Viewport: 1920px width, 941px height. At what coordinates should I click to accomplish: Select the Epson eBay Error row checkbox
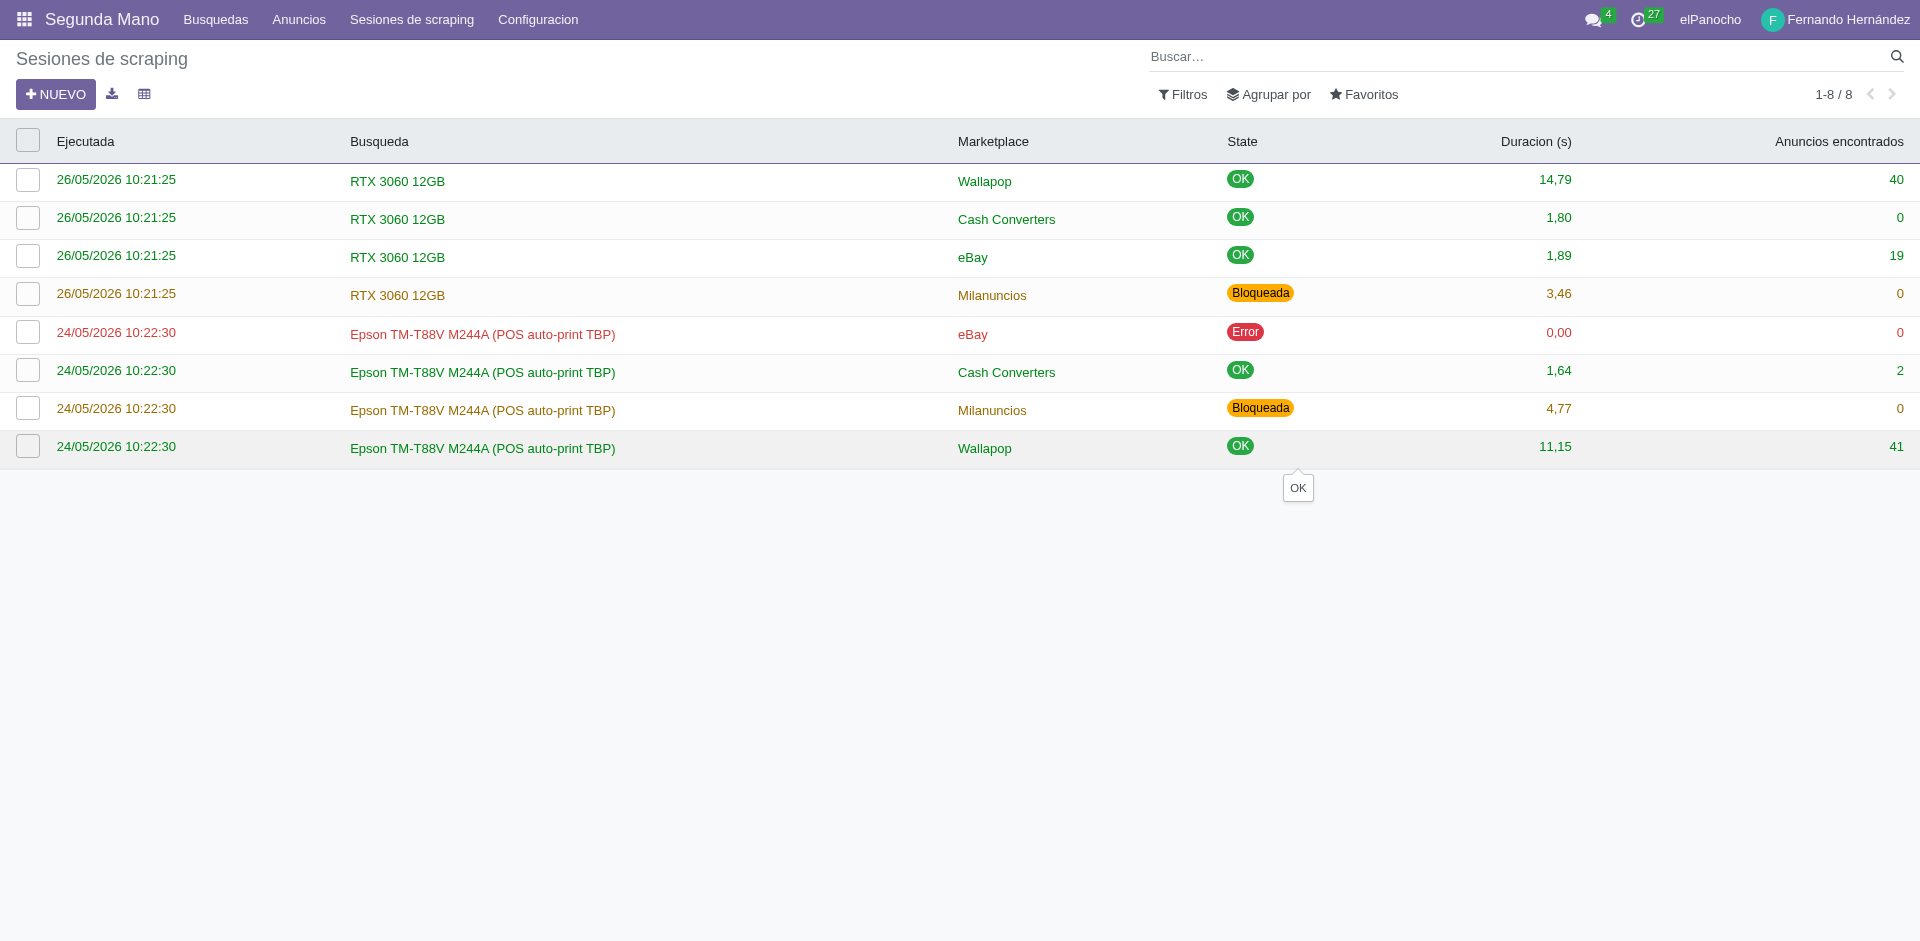point(28,332)
